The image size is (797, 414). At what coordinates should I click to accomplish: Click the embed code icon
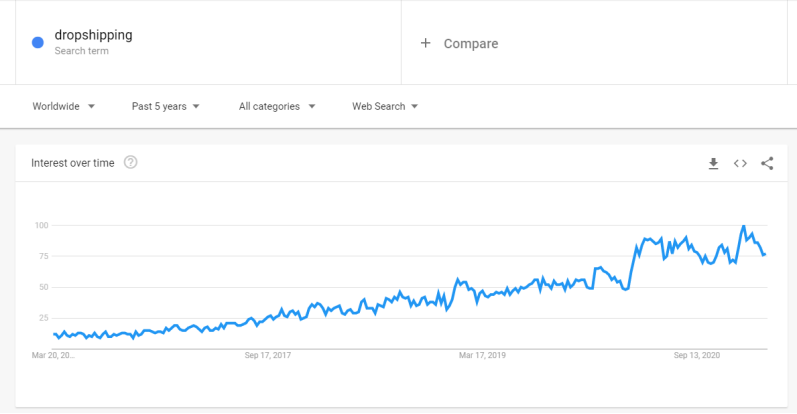pyautogui.click(x=740, y=163)
